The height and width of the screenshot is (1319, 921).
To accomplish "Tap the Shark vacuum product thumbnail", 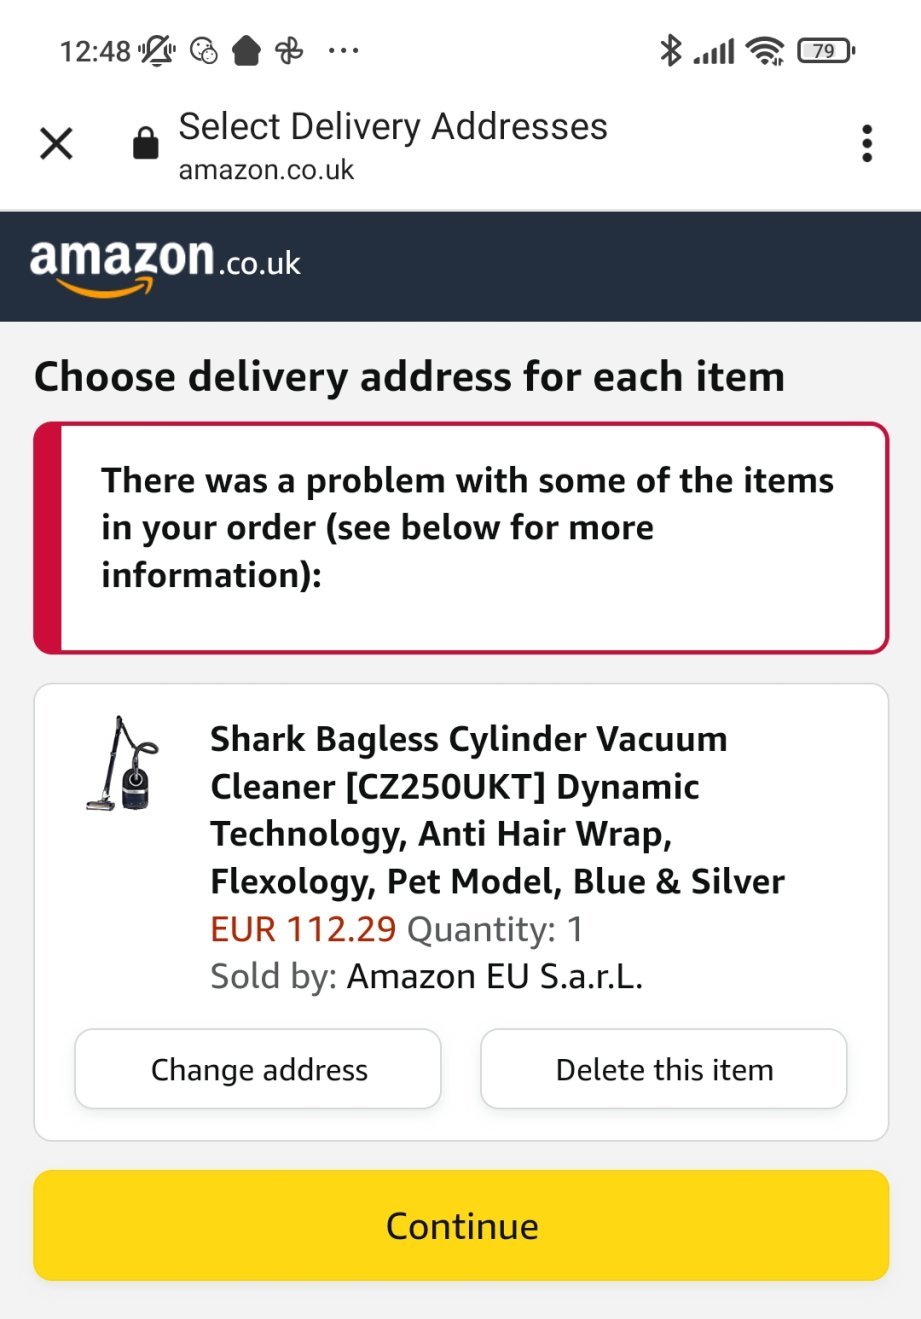I will click(x=123, y=763).
